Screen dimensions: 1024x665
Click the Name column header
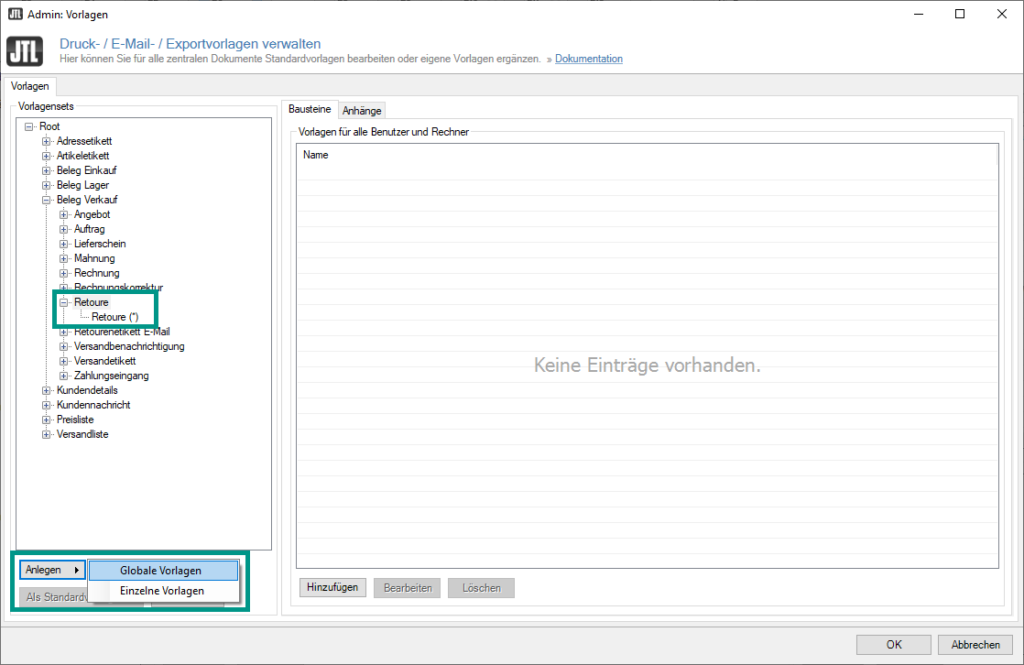tap(316, 155)
